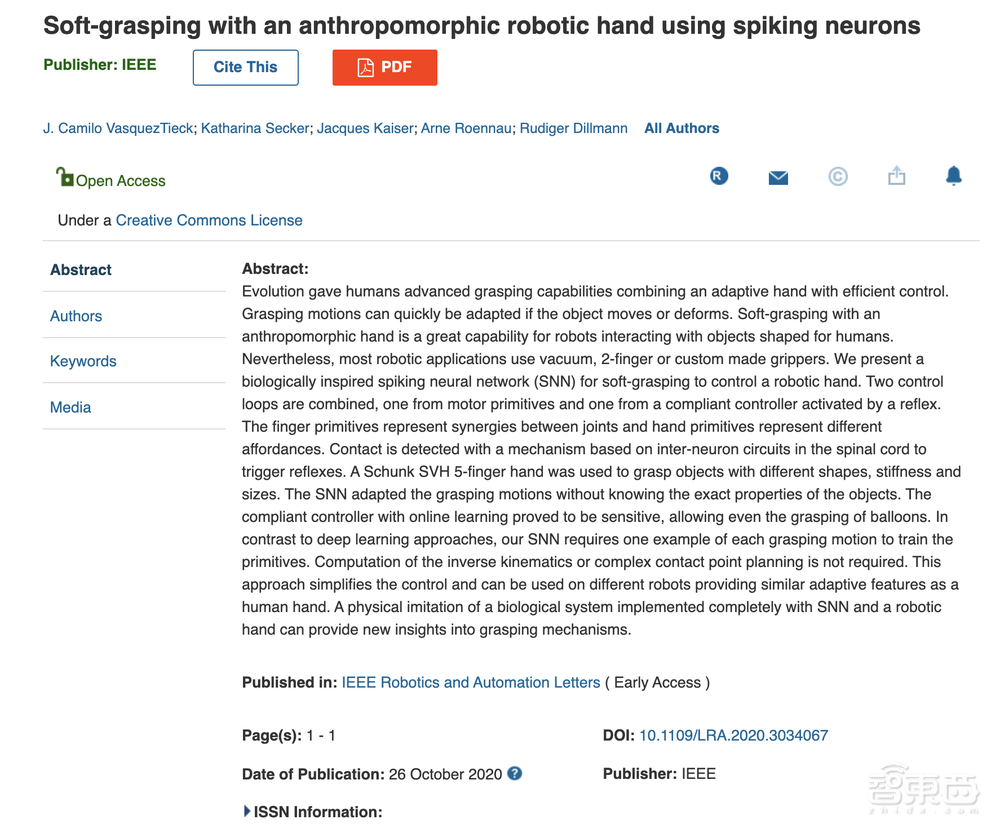This screenshot has width=1000, height=833.
Task: Click the share export icon
Action: (897, 176)
